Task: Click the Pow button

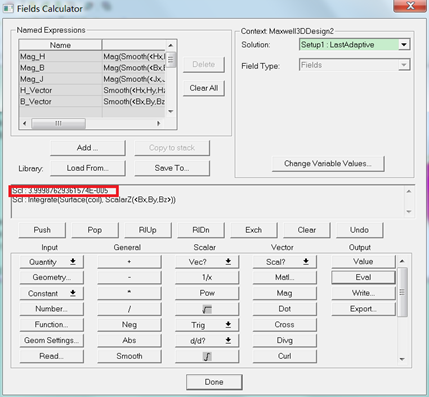Action: [207, 293]
